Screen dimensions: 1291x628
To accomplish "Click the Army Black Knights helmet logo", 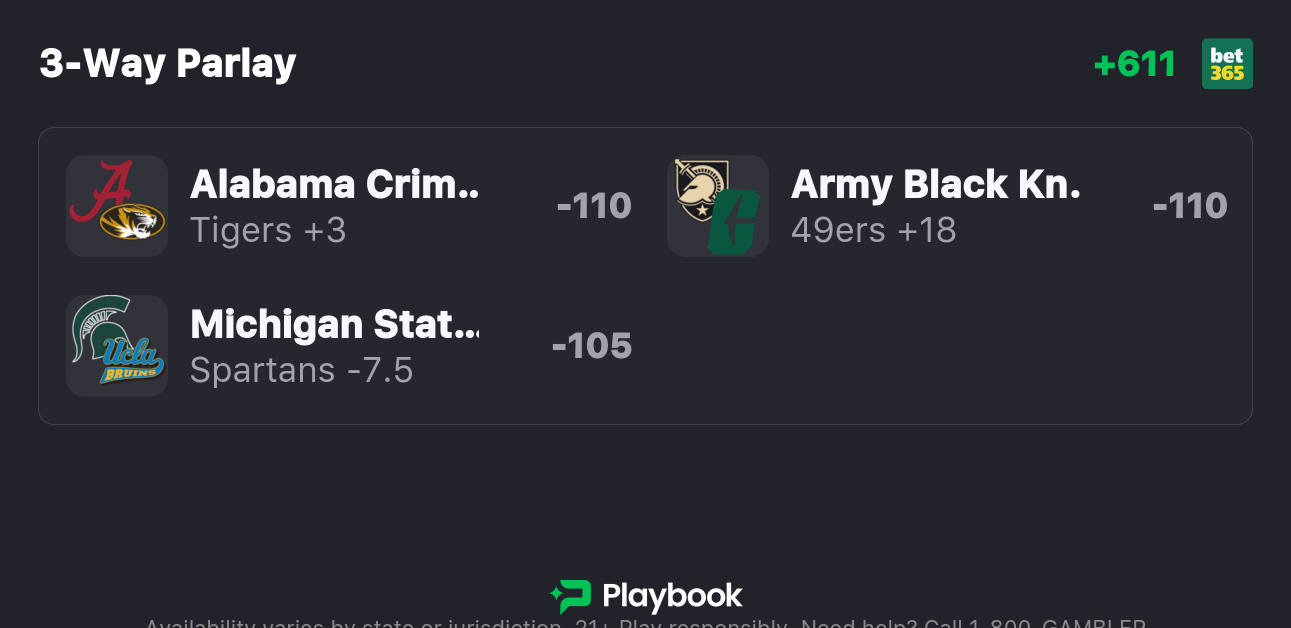I will point(695,190).
